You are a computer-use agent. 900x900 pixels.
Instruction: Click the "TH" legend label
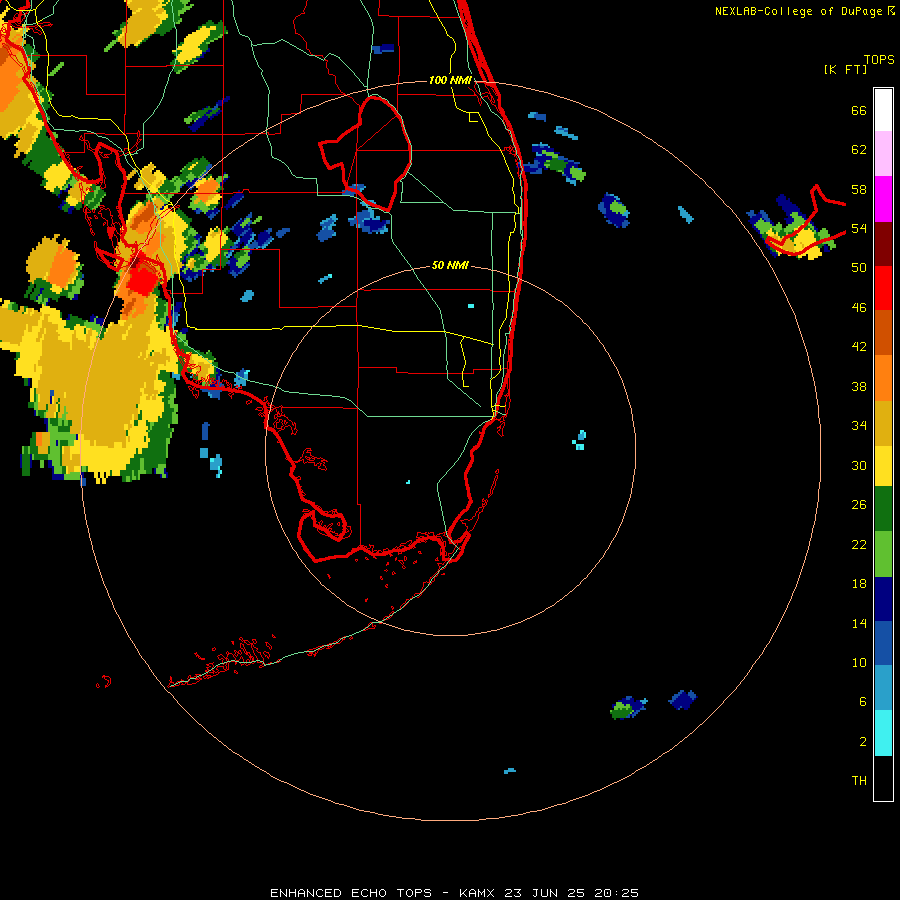(859, 781)
